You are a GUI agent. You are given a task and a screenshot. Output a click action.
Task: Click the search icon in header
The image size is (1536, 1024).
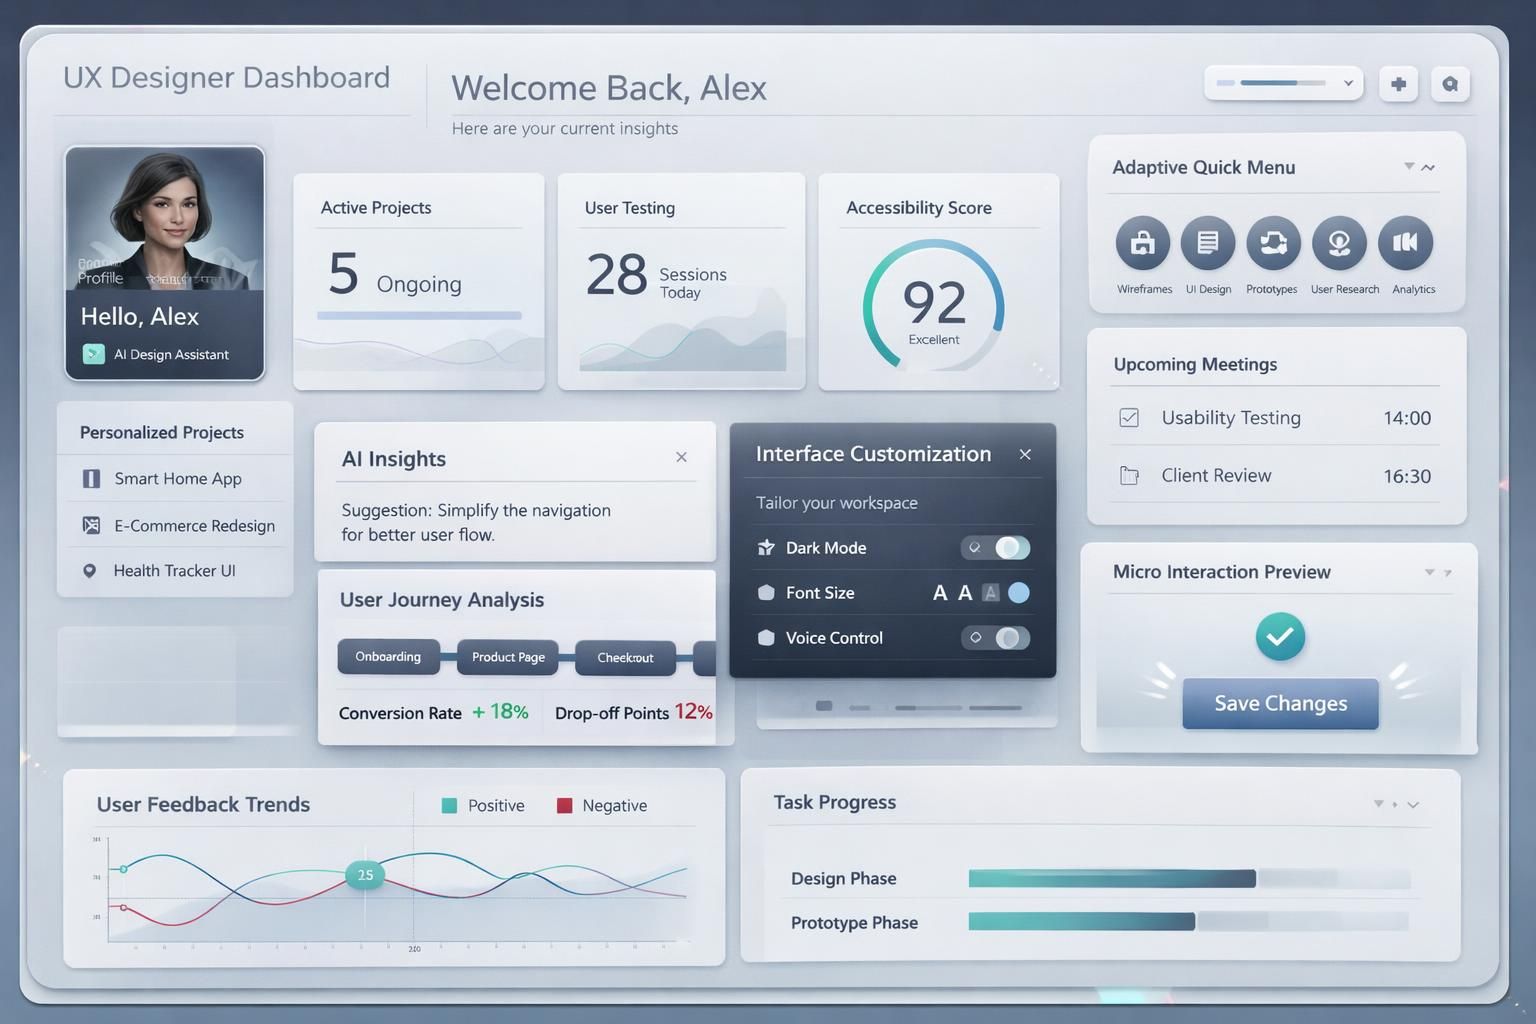click(1450, 84)
